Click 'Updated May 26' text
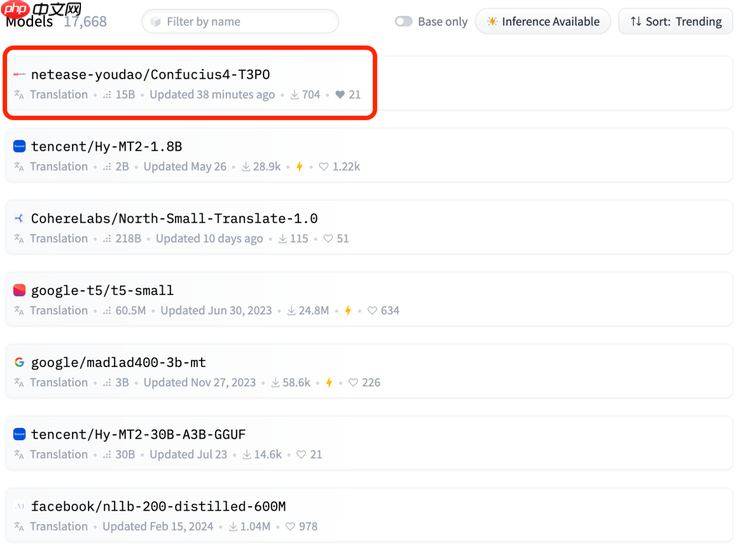 (x=185, y=166)
